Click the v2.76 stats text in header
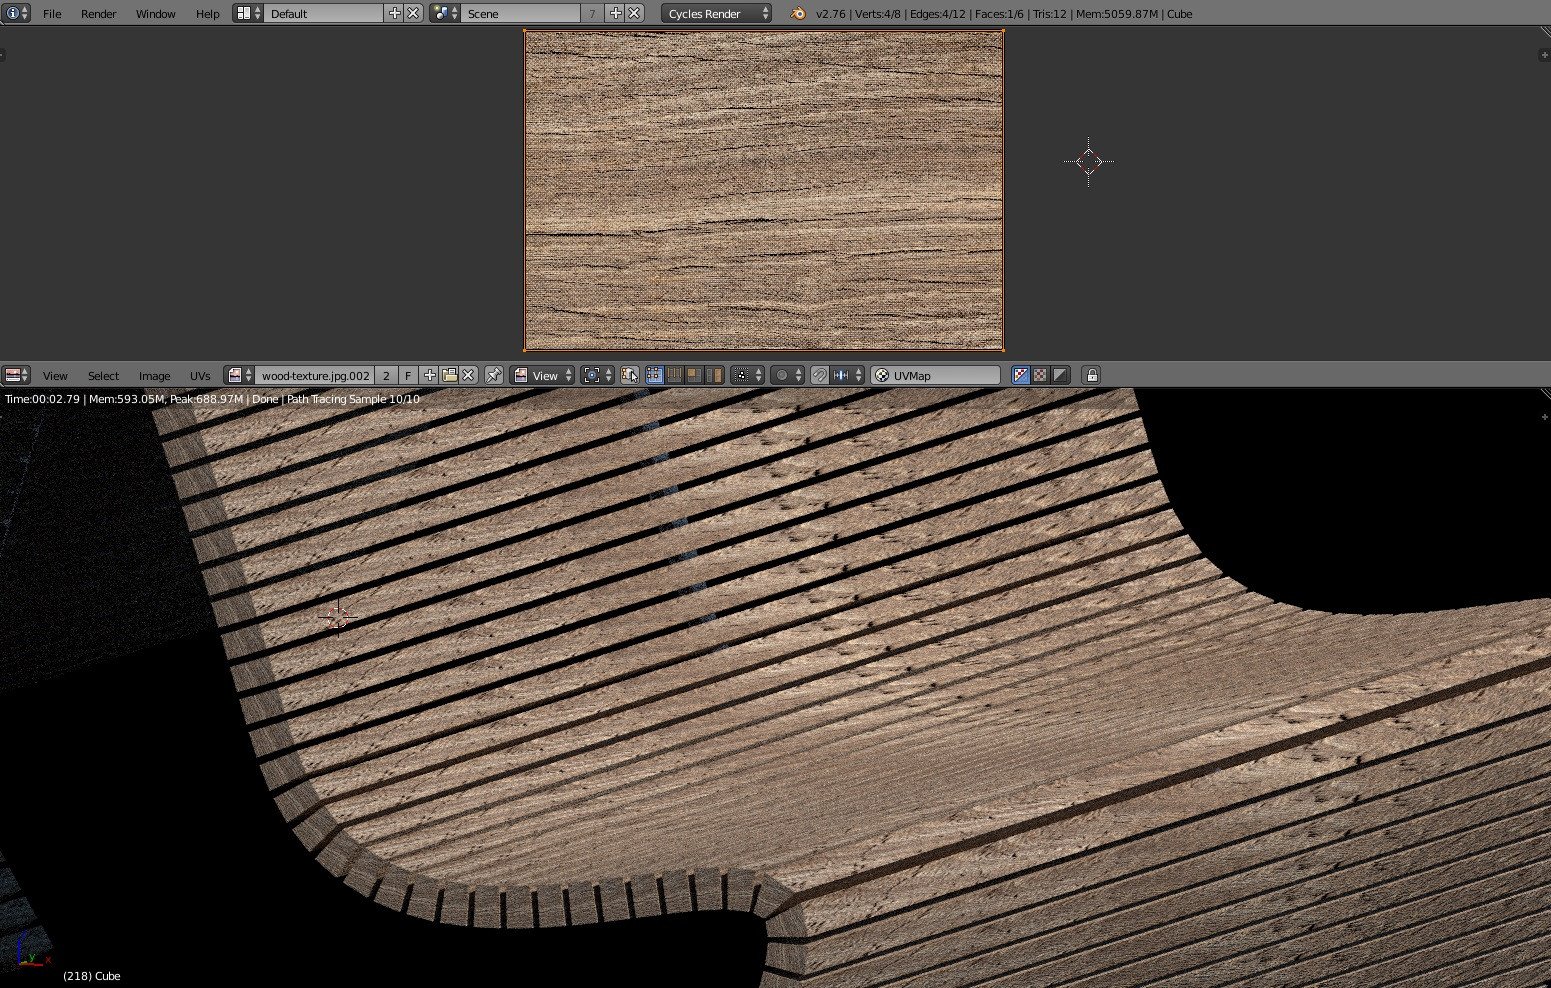 tap(1004, 14)
